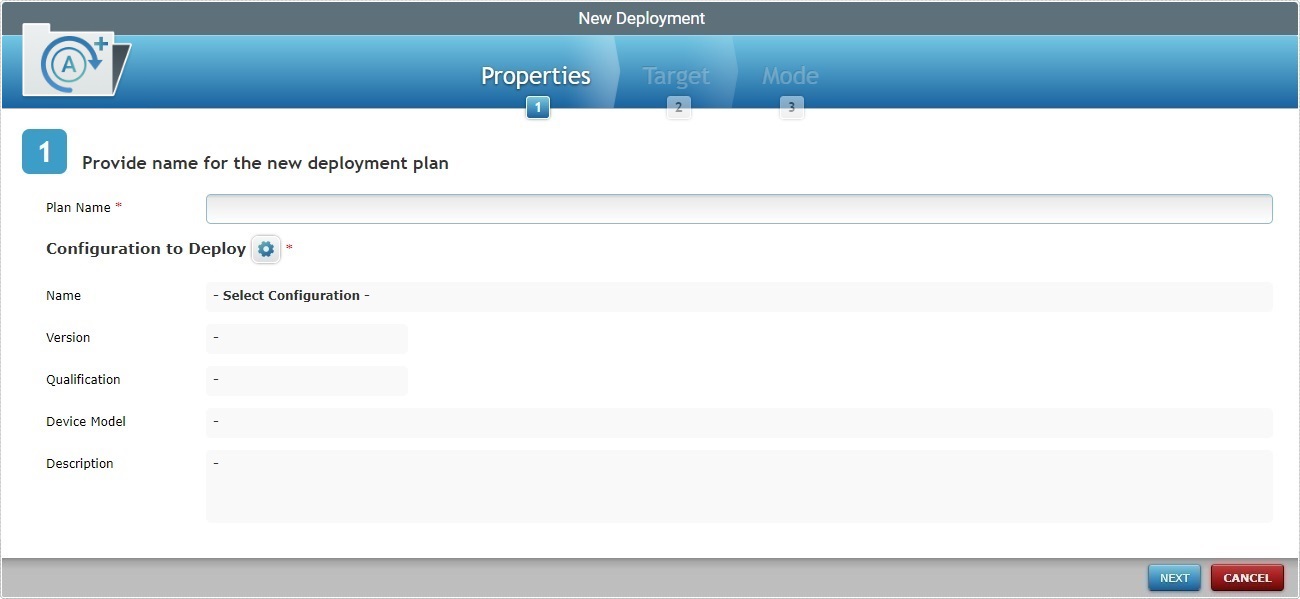Select the Properties step header
This screenshot has width=1300, height=599.
tap(535, 75)
